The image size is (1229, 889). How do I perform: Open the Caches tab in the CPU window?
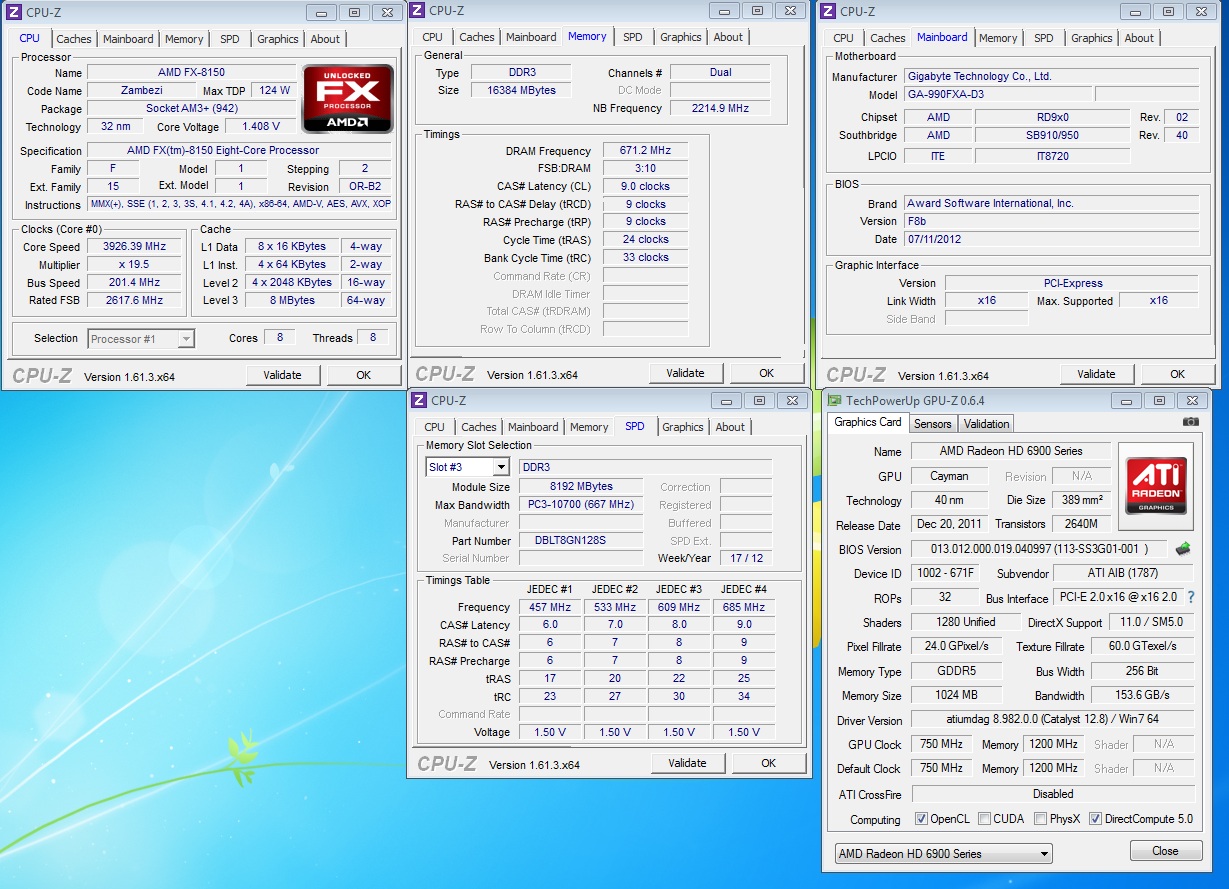pyautogui.click(x=73, y=39)
